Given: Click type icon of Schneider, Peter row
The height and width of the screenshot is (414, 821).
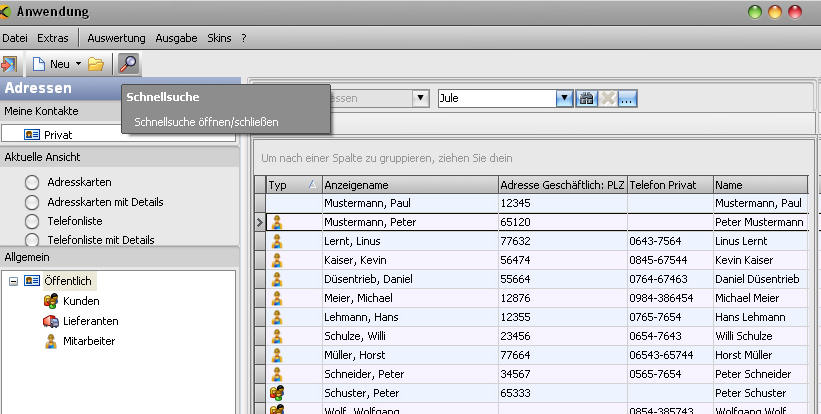Looking at the screenshot, I should coord(276,374).
